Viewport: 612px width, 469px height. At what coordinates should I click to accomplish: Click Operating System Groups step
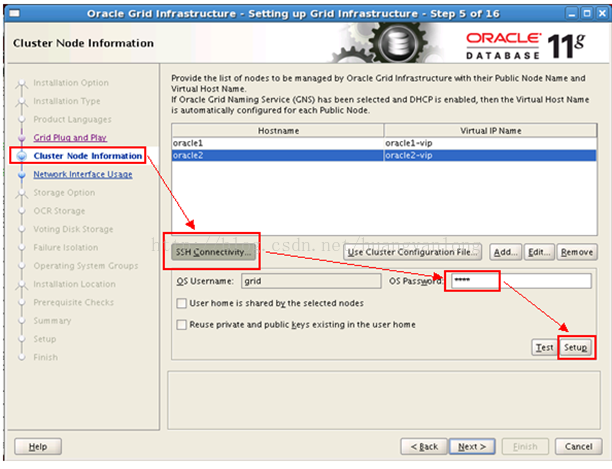86,266
